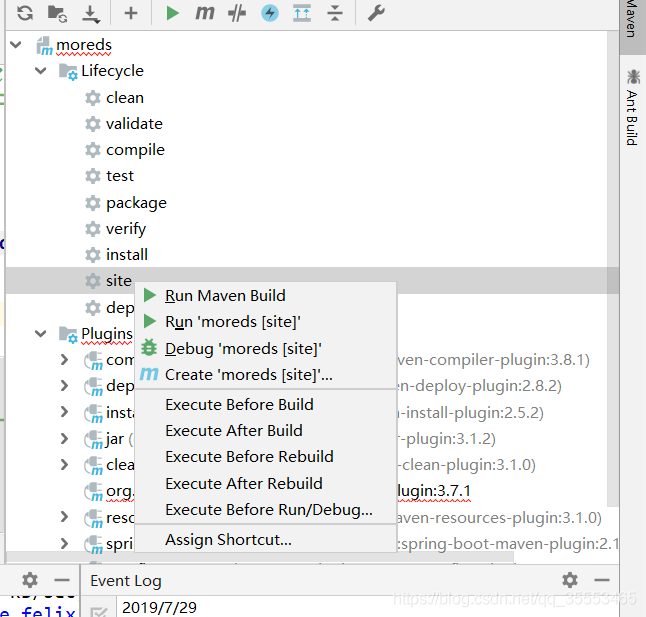Click the gear icon beside clean
This screenshot has width=646, height=617.
[x=93, y=98]
